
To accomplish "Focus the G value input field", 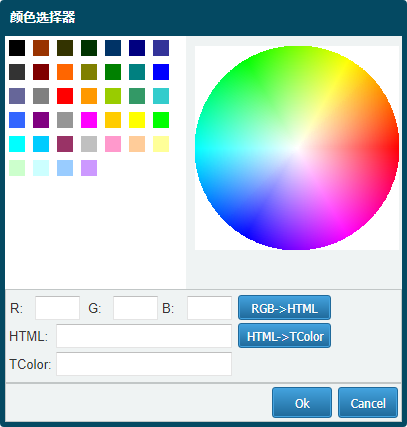I will point(135,308).
